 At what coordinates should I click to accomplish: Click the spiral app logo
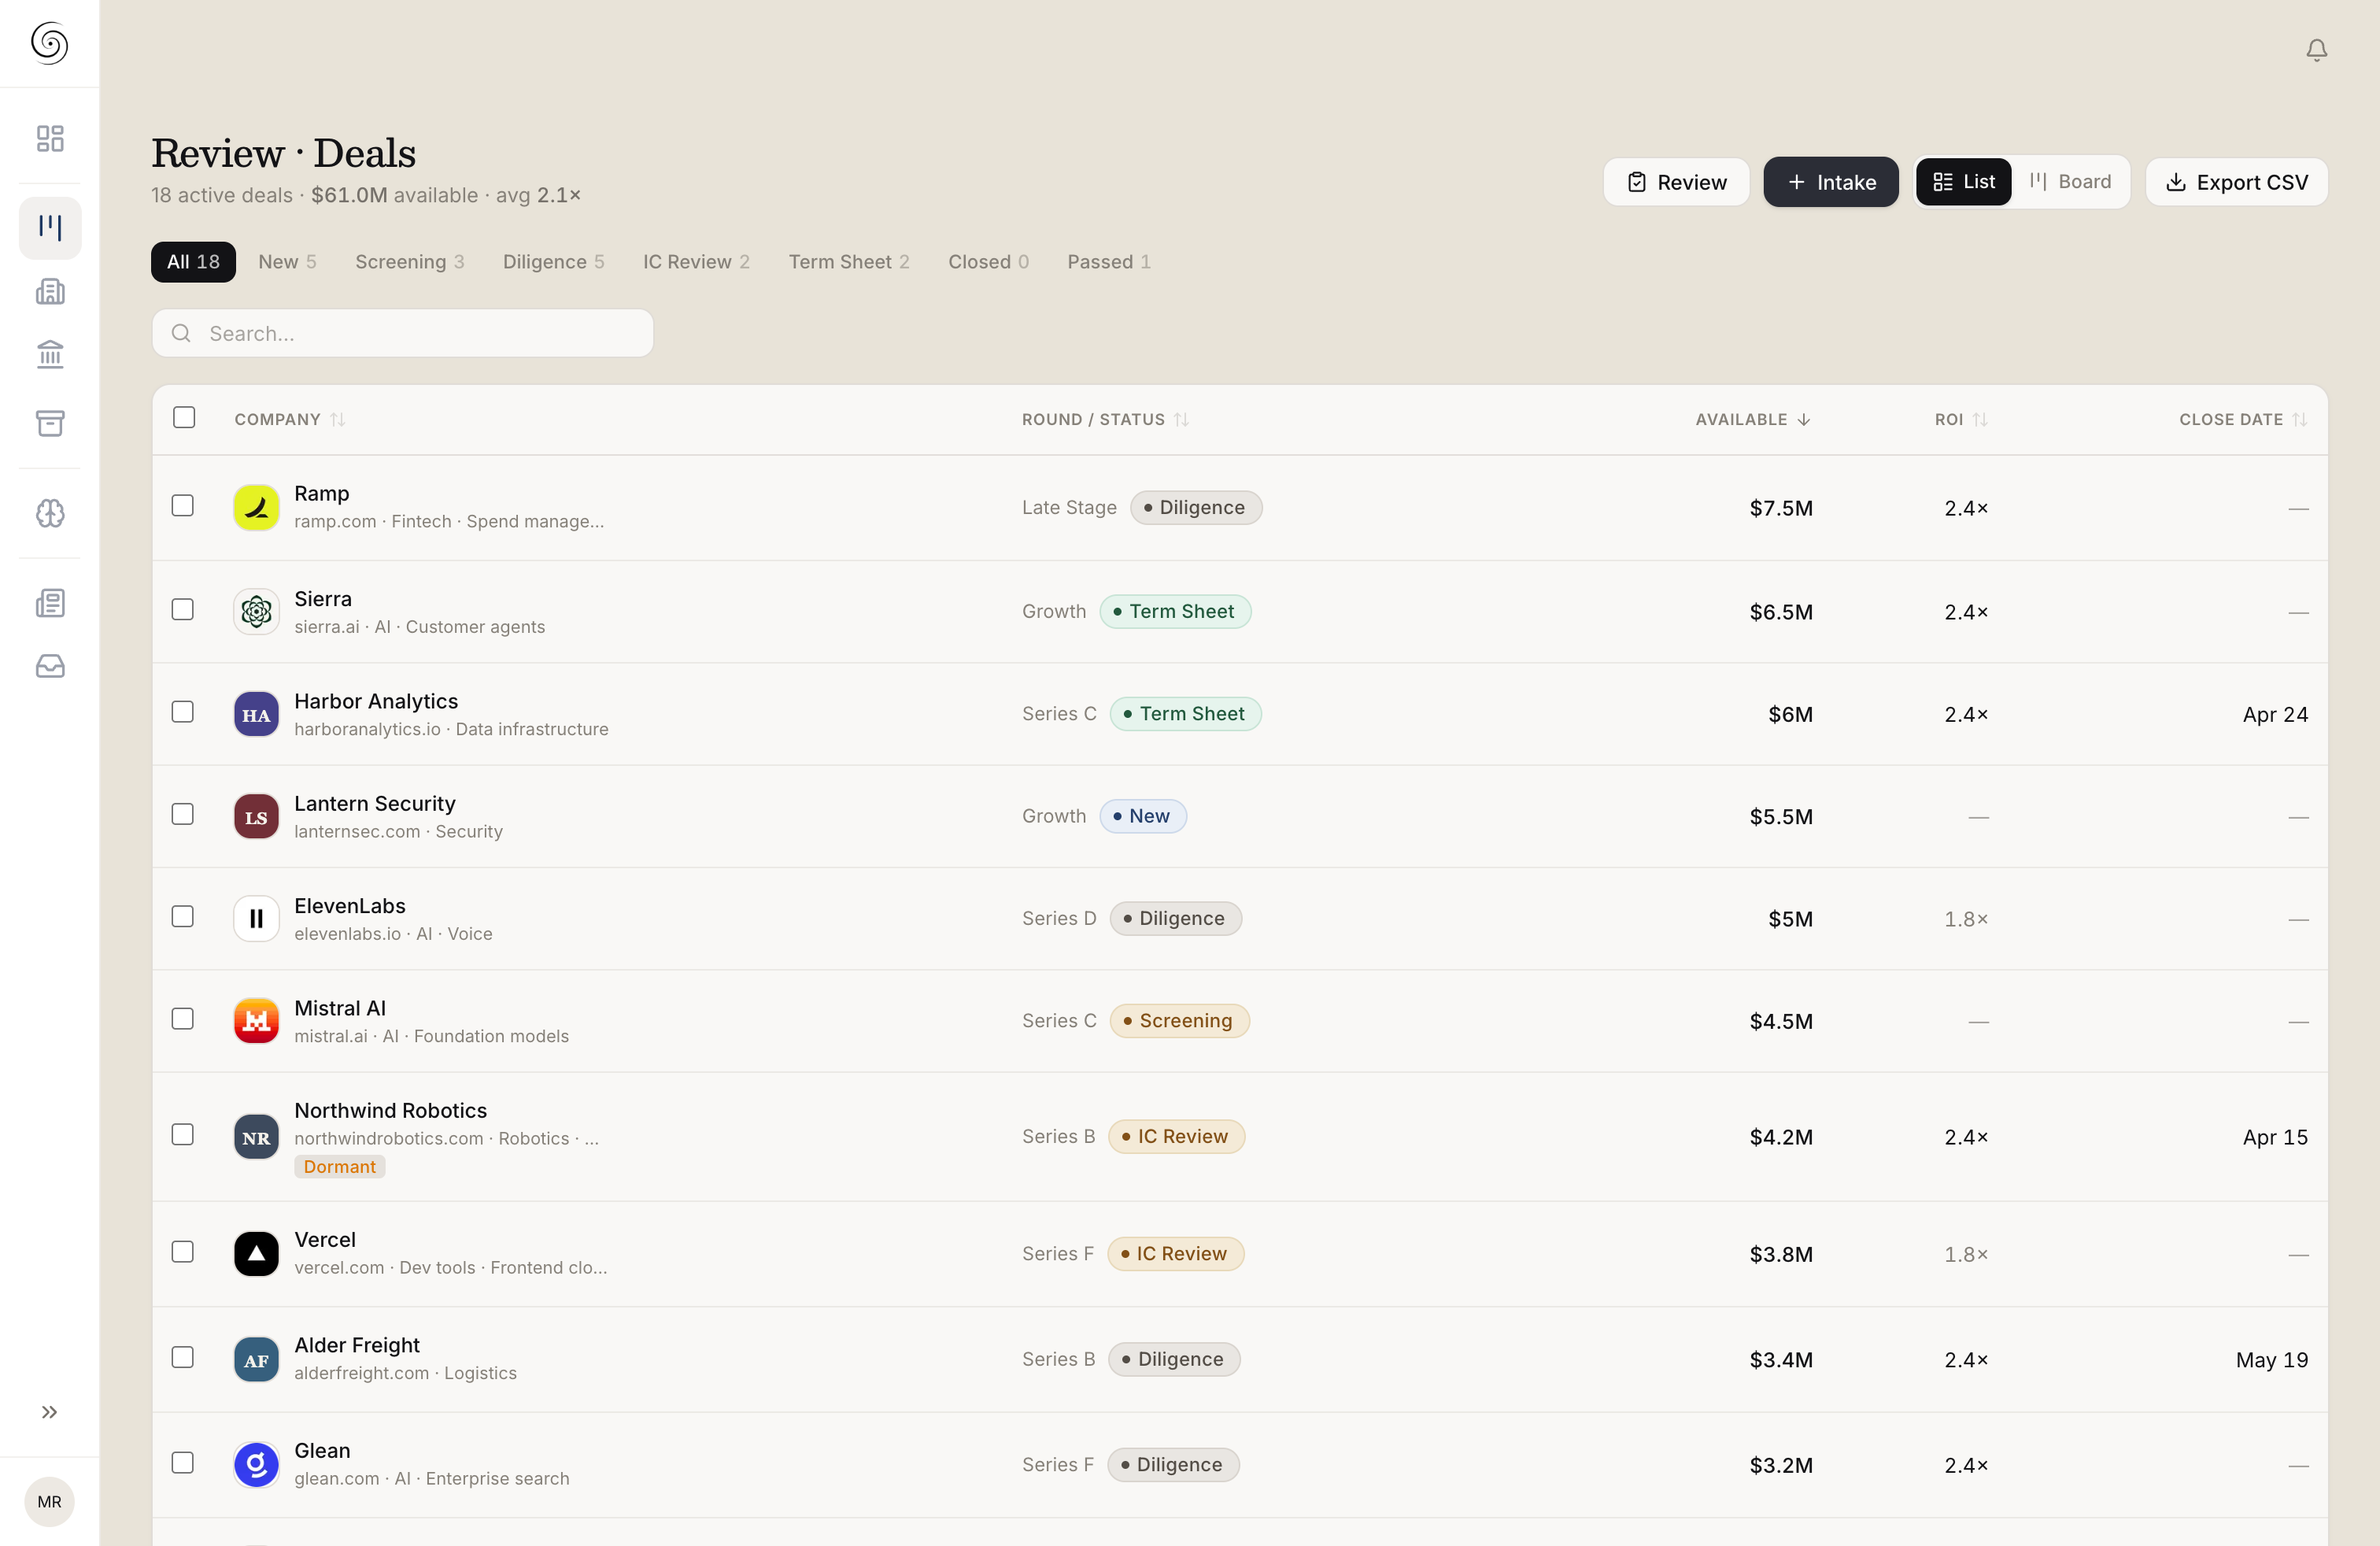pyautogui.click(x=50, y=43)
